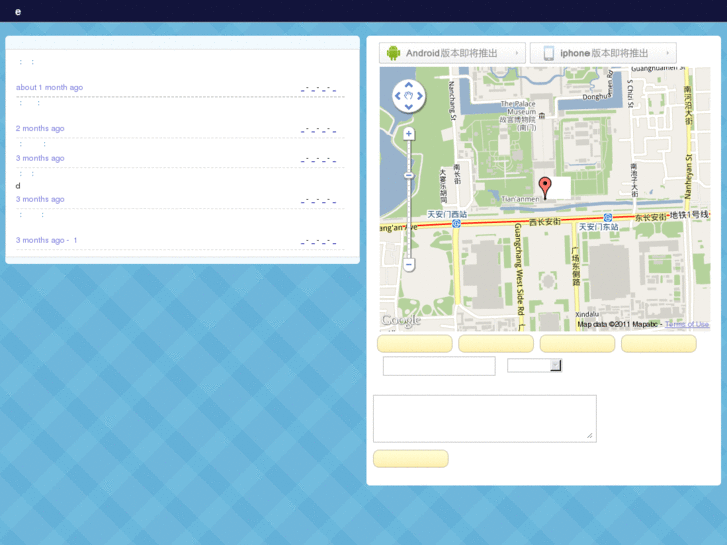Click the textarea resize grip corner

click(590, 436)
